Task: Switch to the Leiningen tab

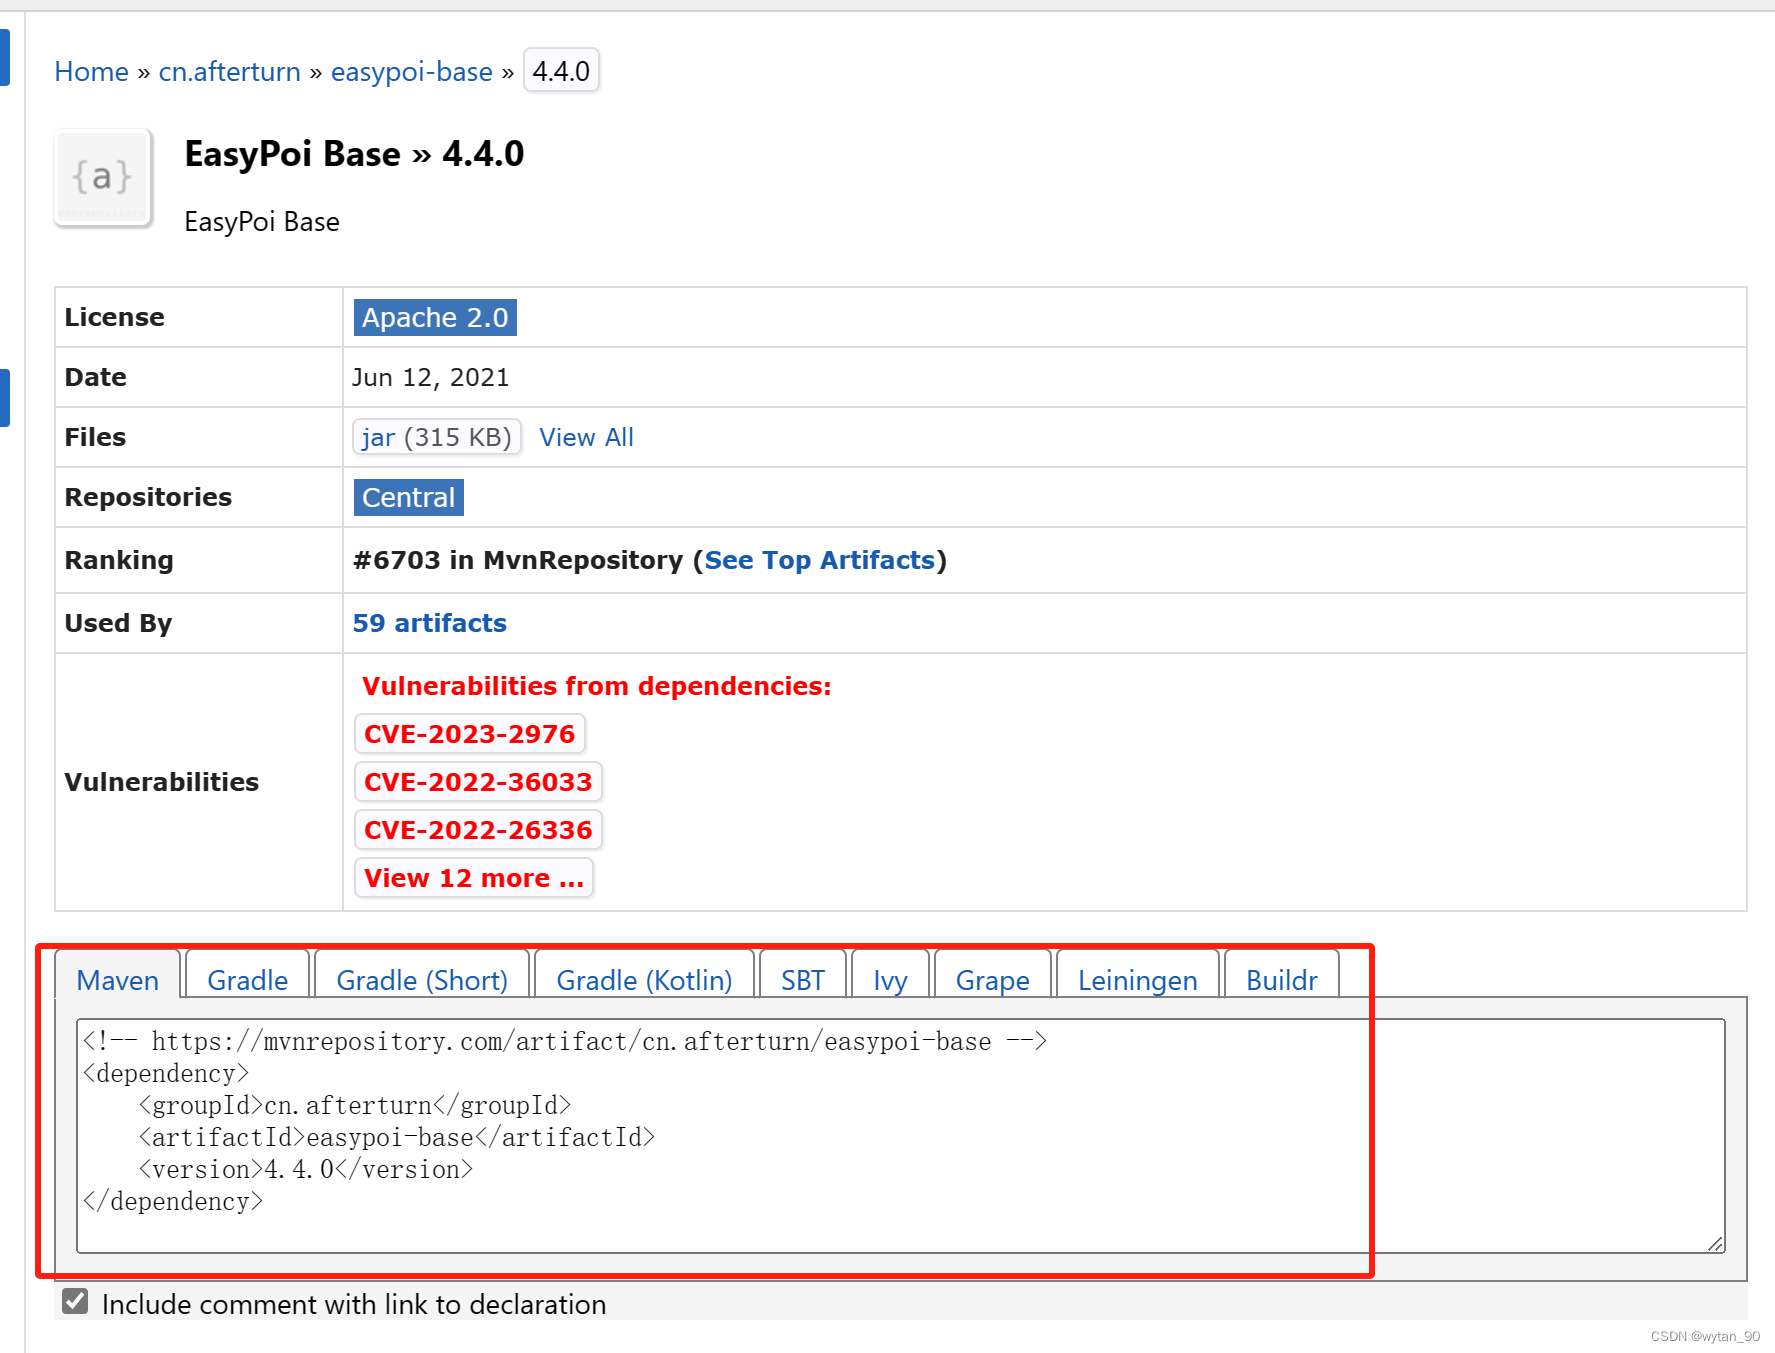Action: click(1138, 980)
